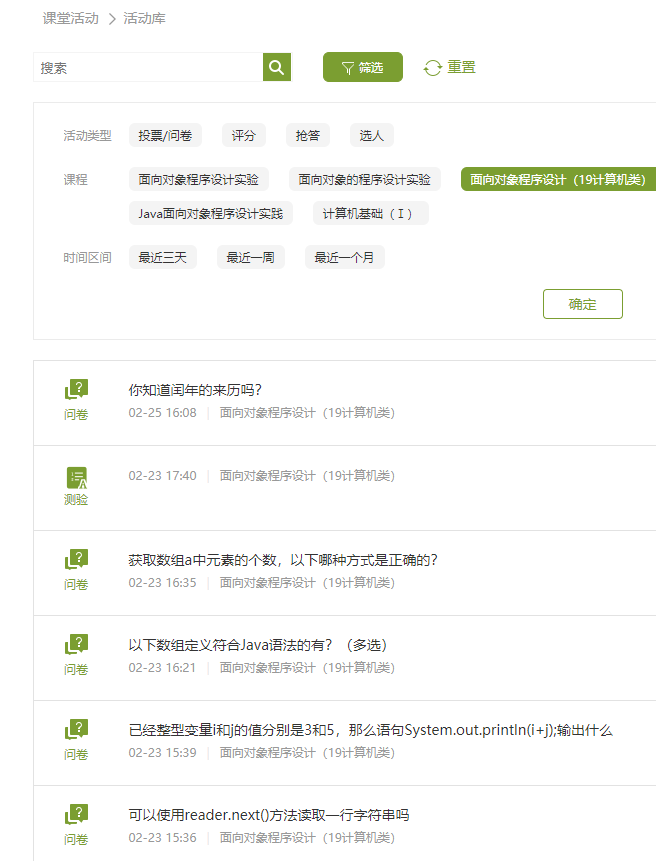The width and height of the screenshot is (656, 861).
Task: Choose the 最近一周 time range
Action: (251, 257)
